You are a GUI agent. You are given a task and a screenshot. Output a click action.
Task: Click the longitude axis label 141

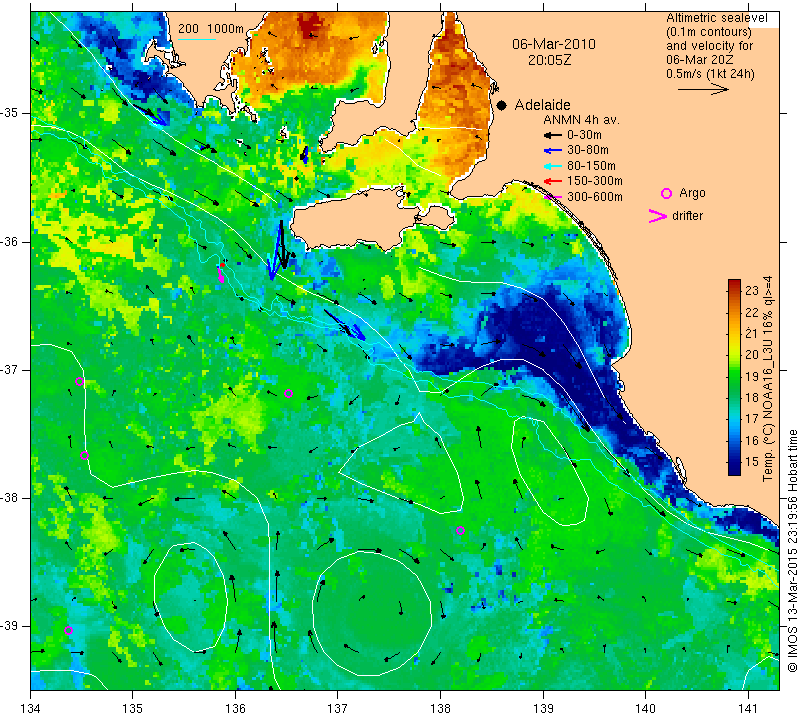748,708
